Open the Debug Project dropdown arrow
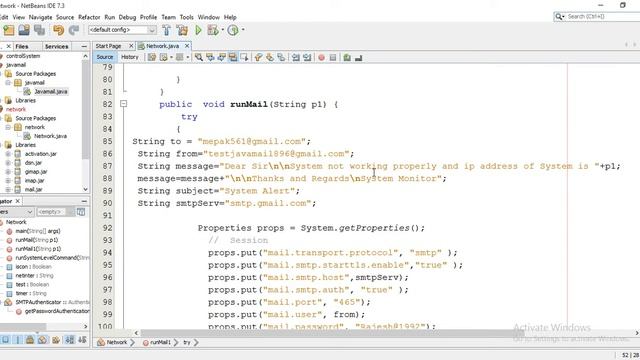 point(222,30)
